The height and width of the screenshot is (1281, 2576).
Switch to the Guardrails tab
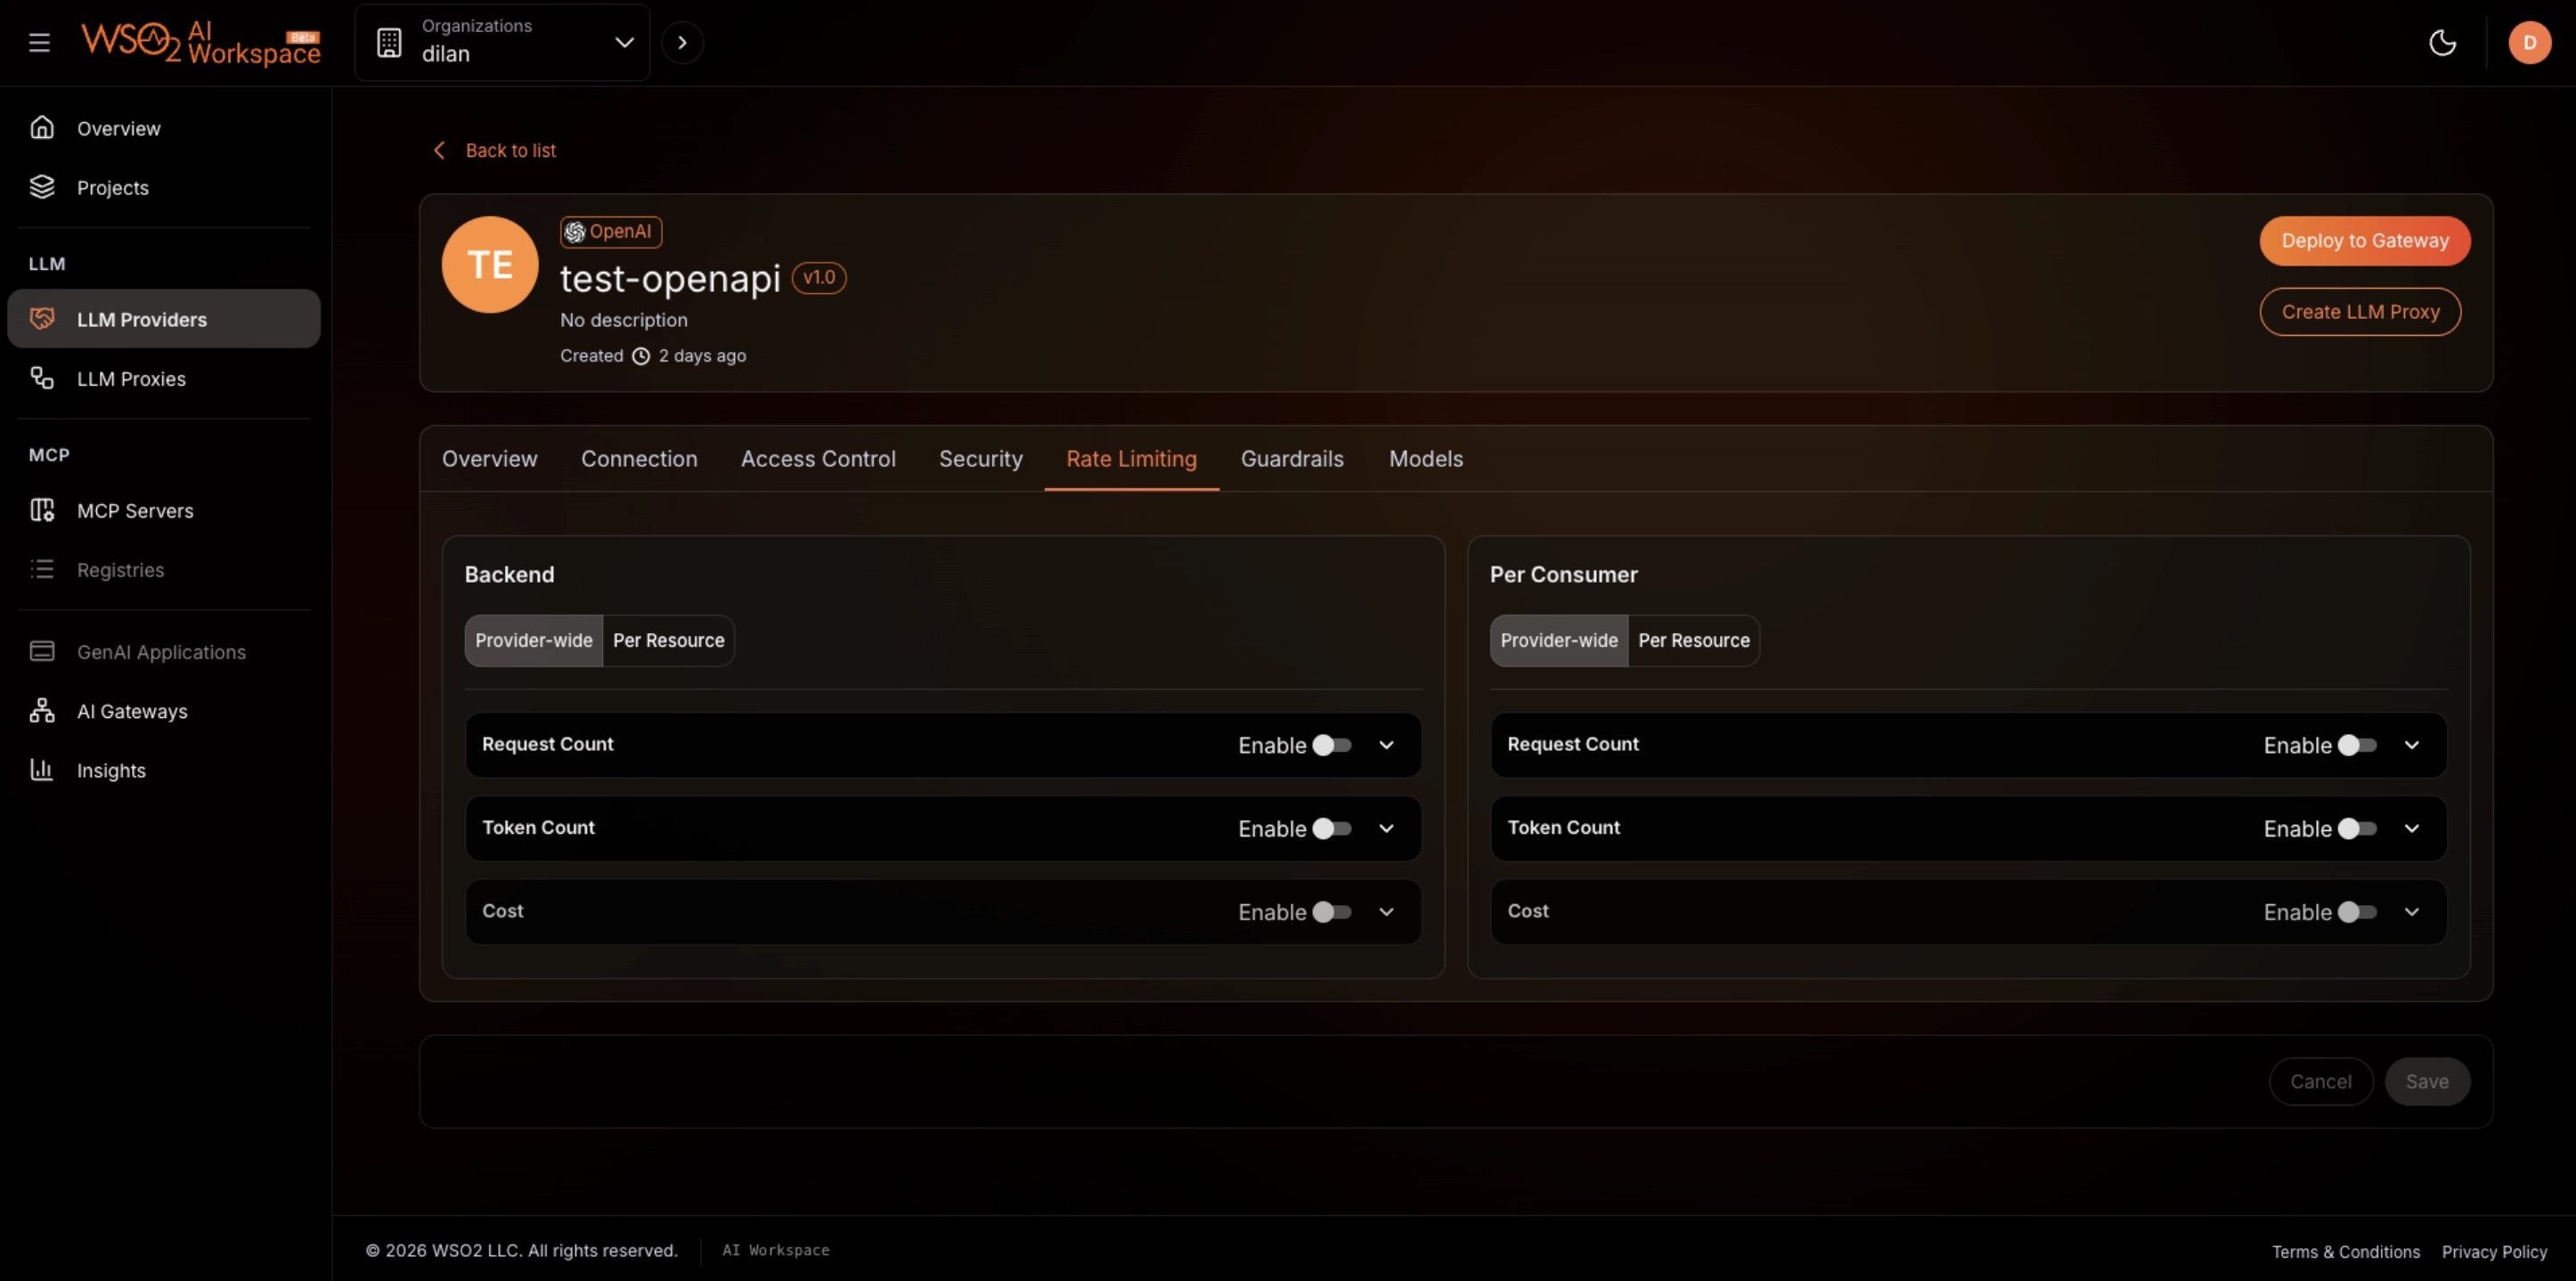pyautogui.click(x=1292, y=459)
